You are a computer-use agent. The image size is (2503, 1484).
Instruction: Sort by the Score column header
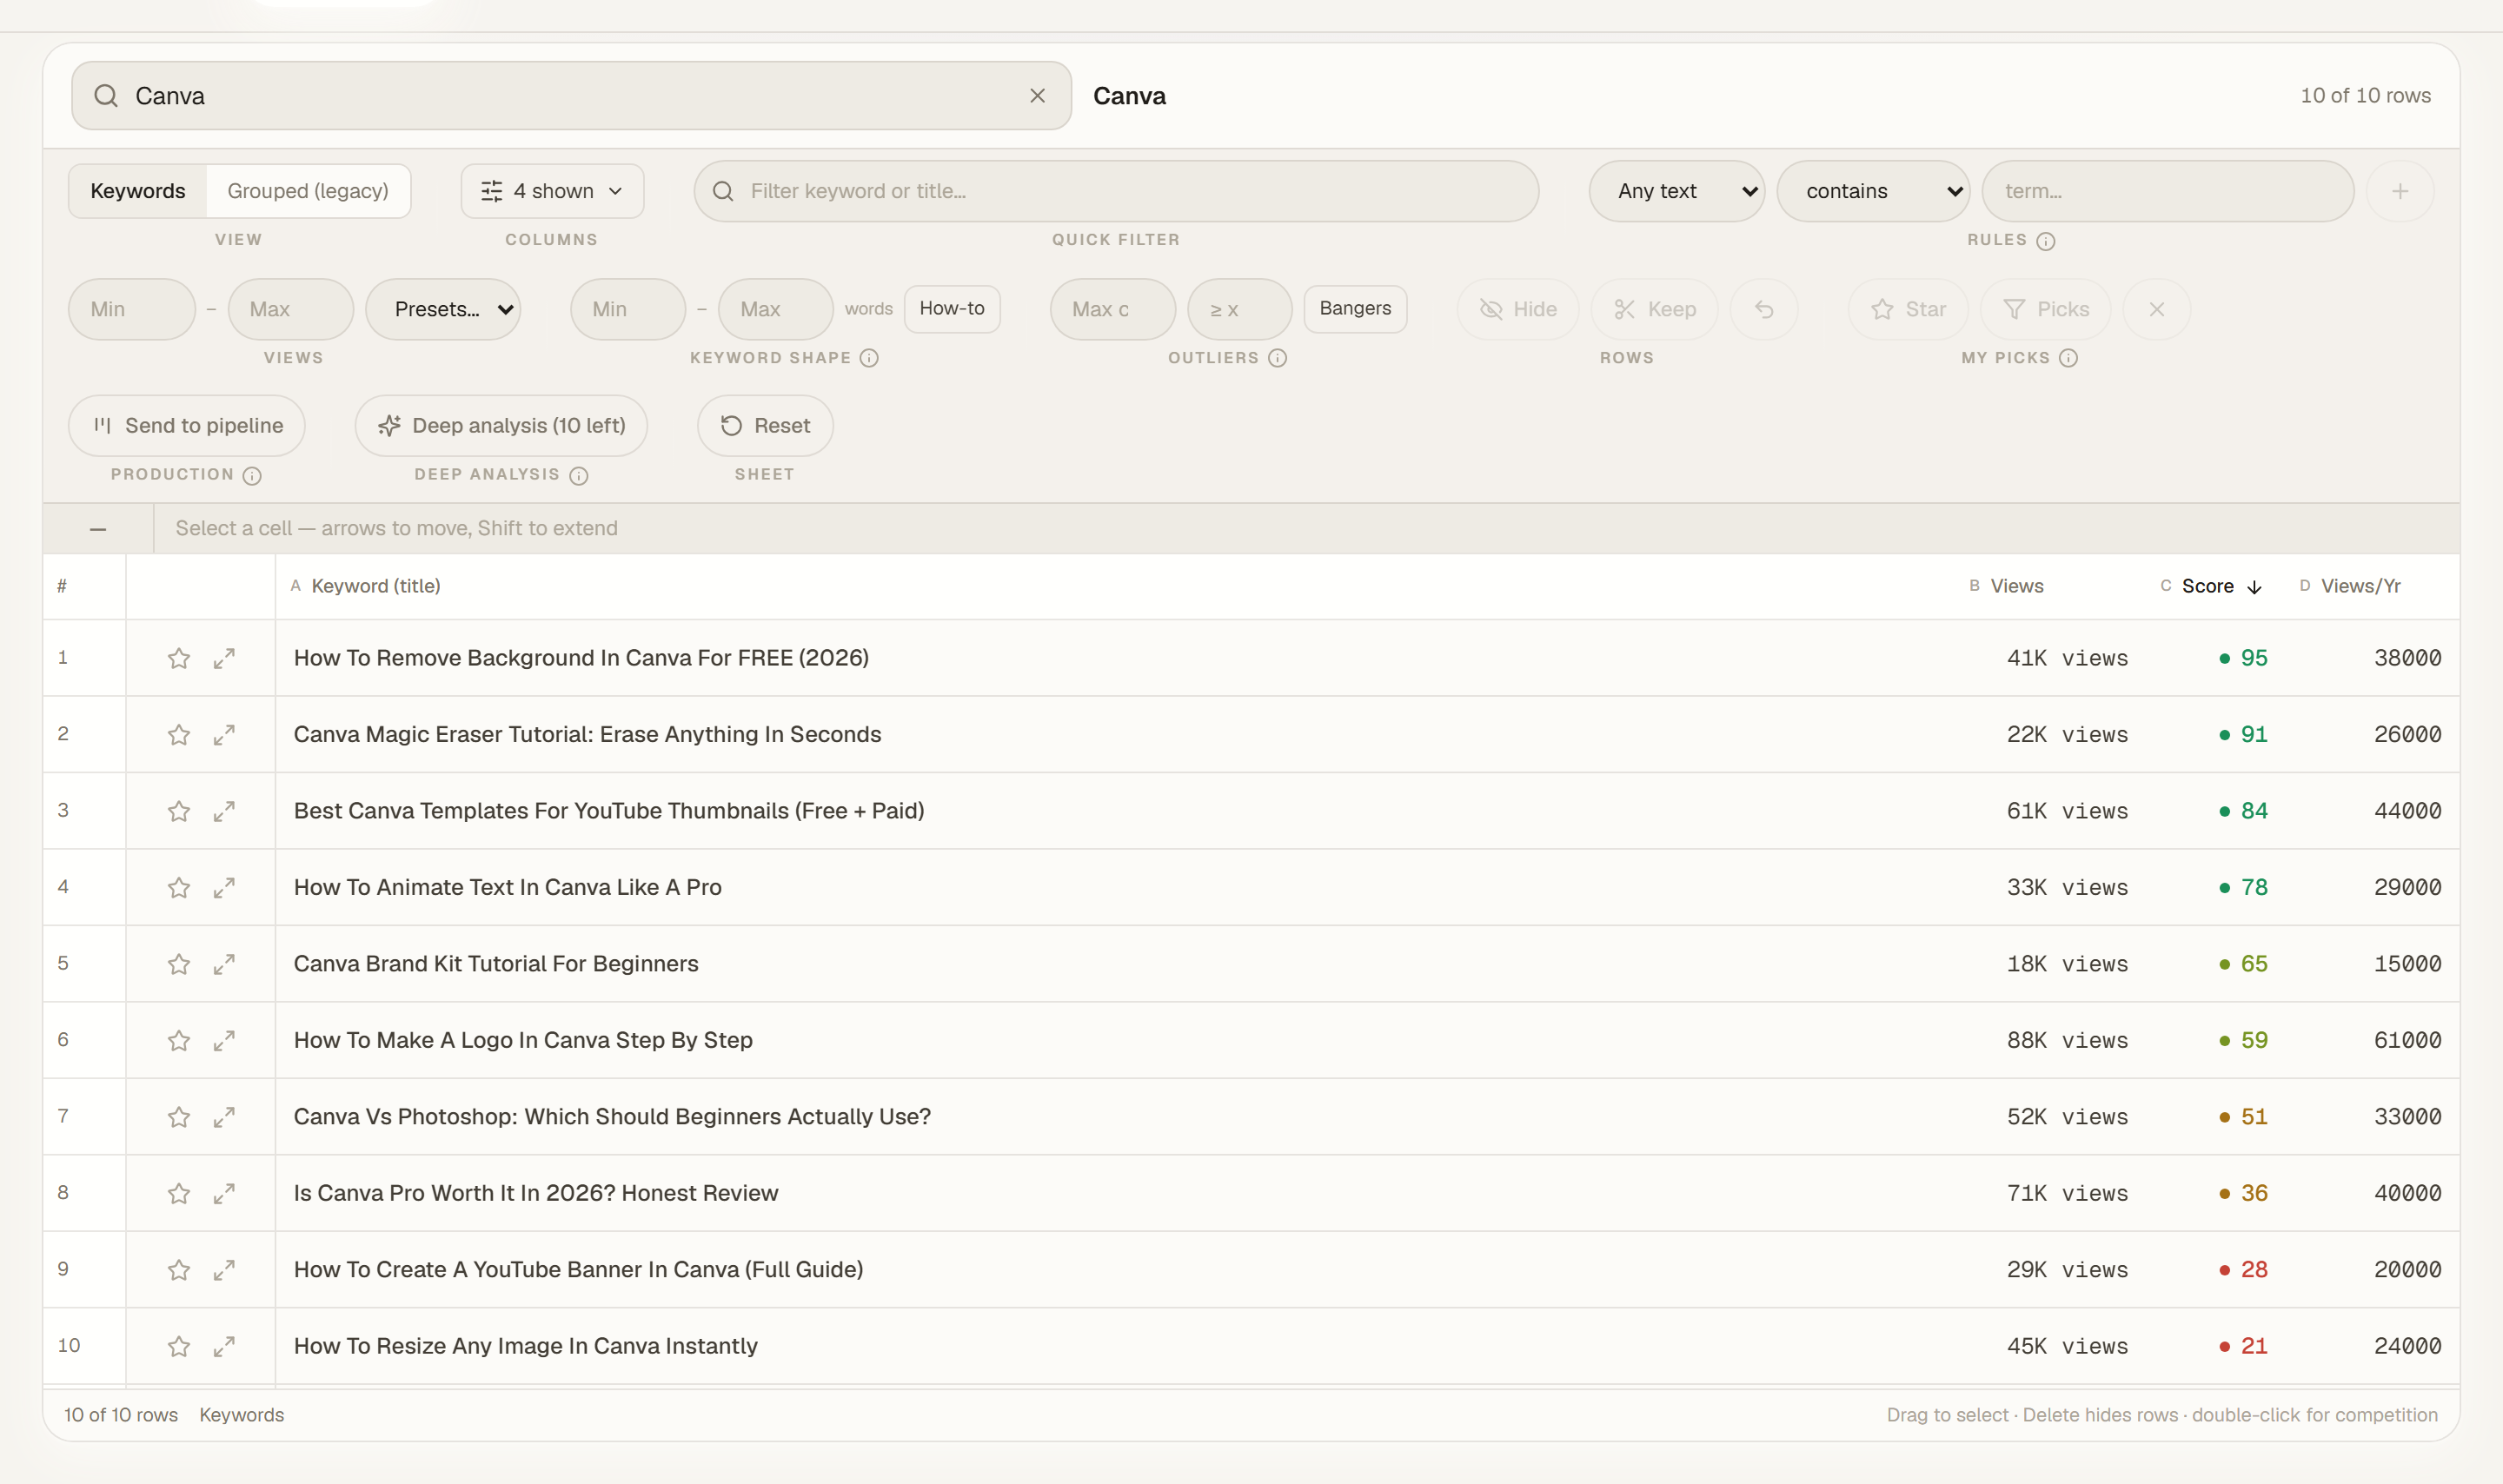[2207, 586]
